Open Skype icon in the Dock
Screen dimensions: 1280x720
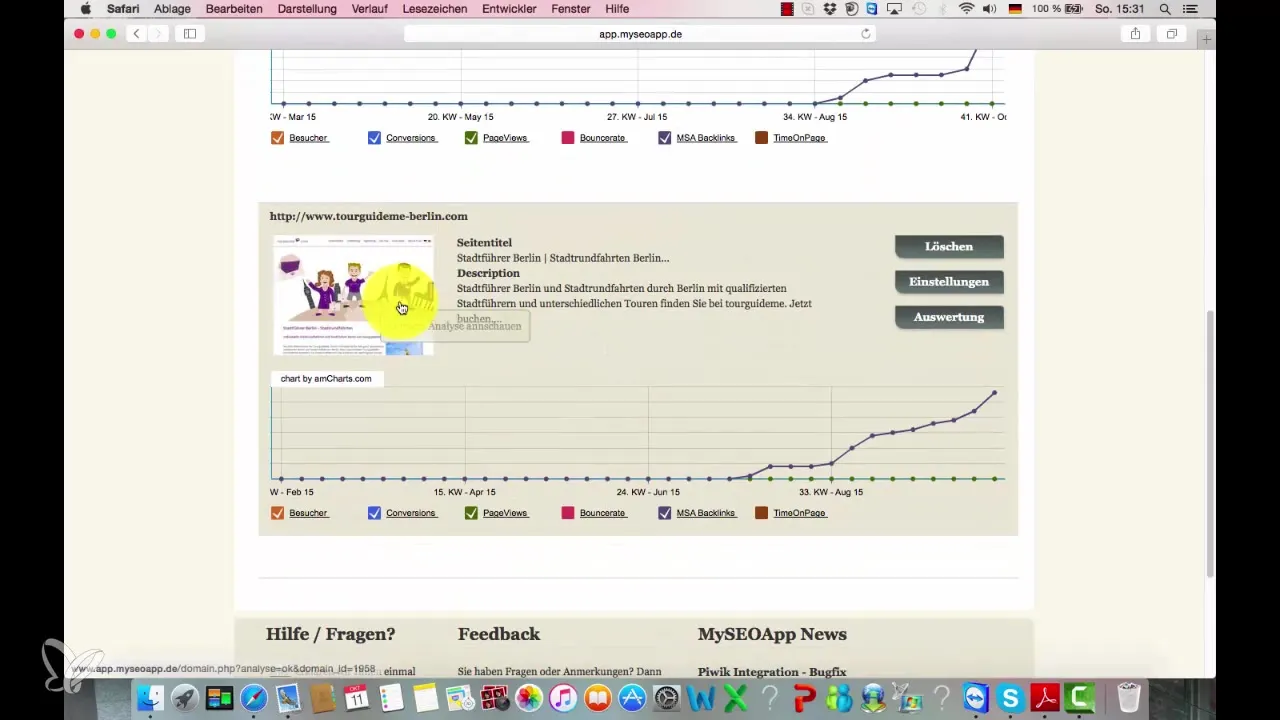click(1011, 697)
